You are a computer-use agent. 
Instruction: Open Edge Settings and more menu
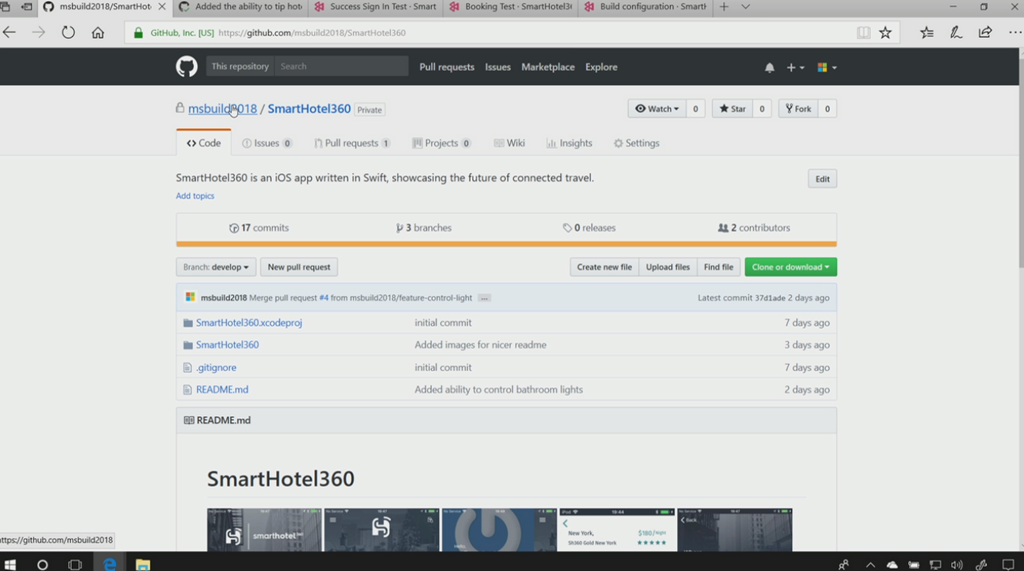coord(1014,32)
